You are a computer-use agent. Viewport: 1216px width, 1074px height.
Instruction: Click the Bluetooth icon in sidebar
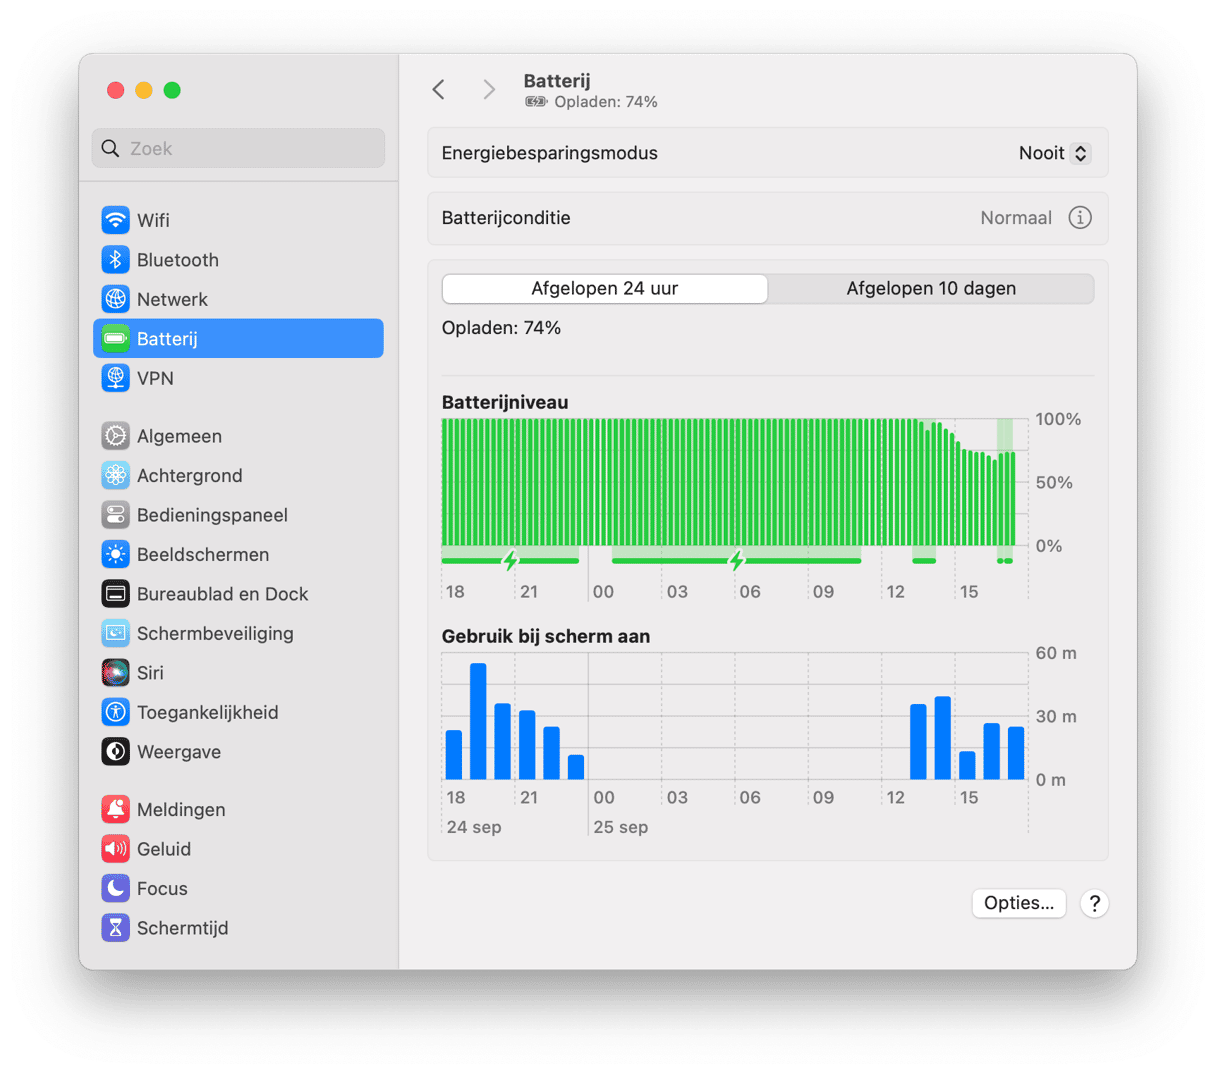tap(116, 260)
